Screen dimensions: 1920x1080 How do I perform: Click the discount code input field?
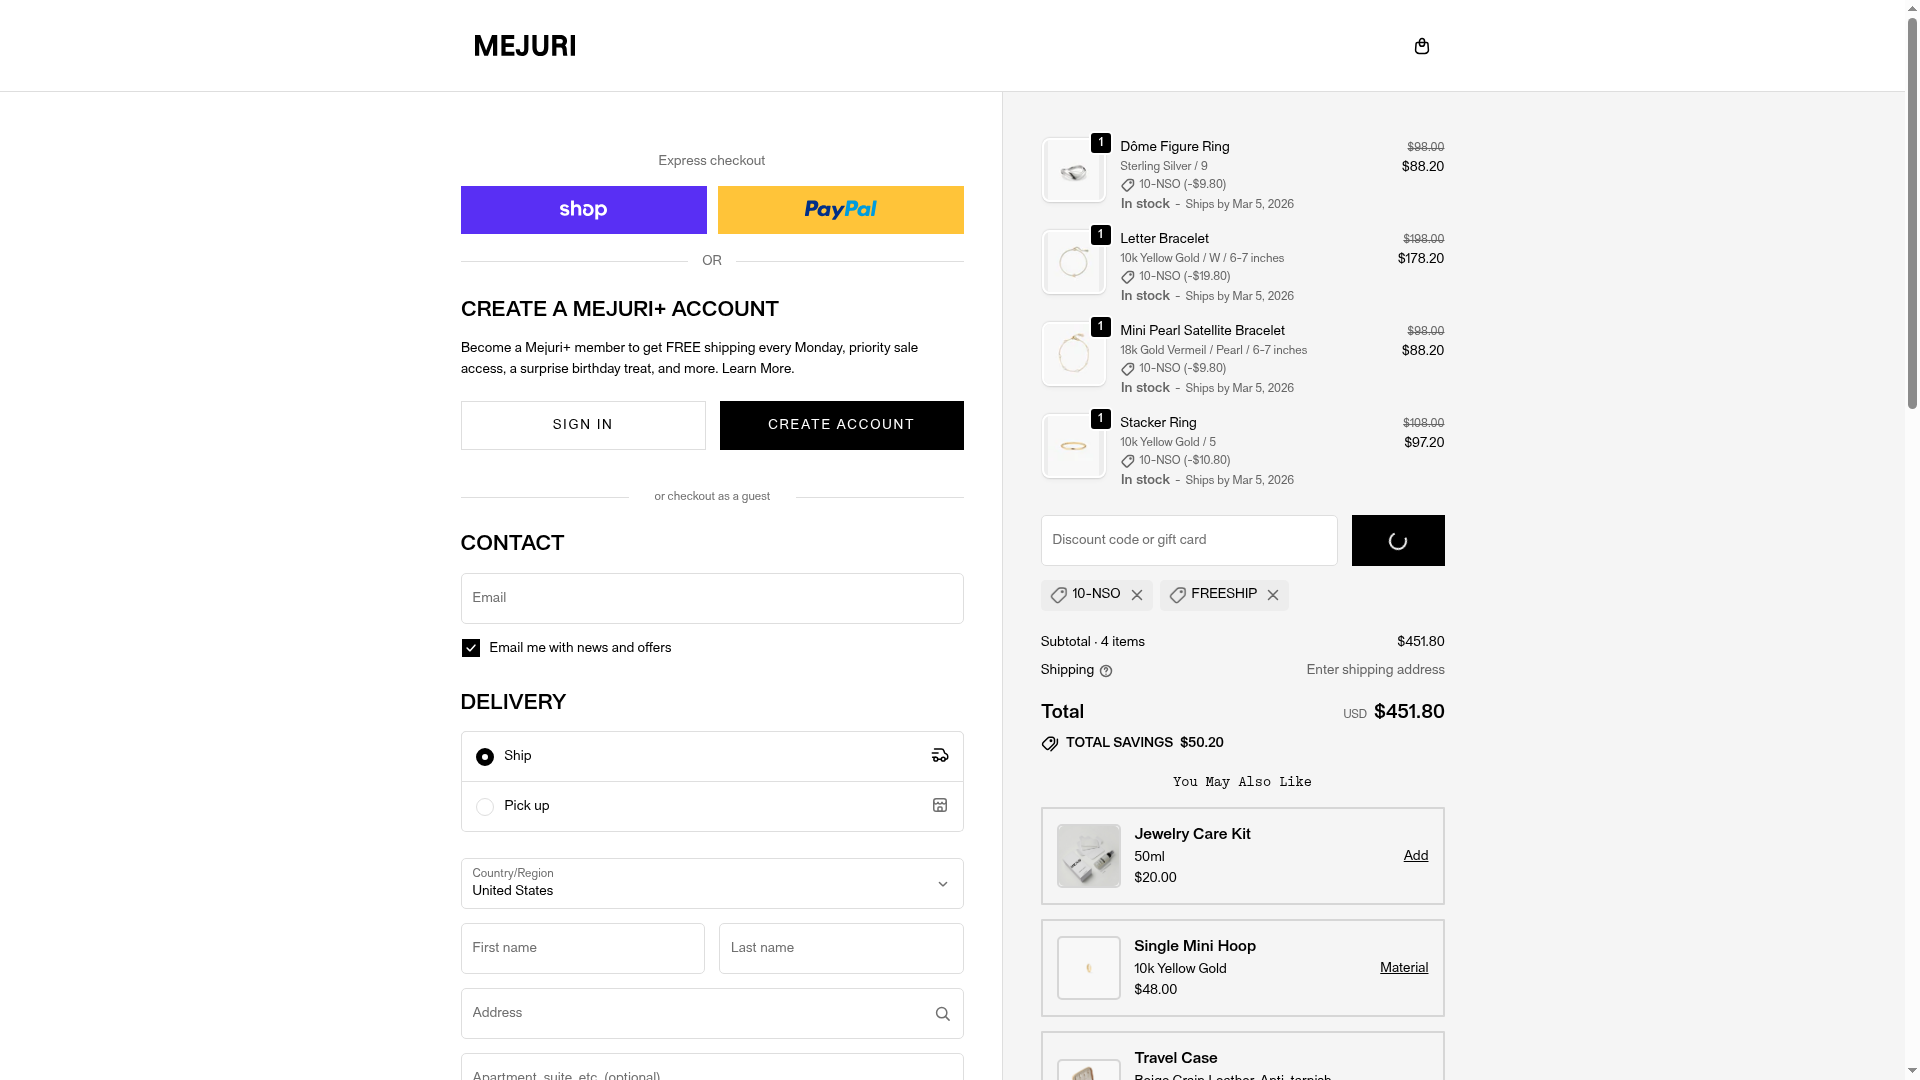(1188, 540)
